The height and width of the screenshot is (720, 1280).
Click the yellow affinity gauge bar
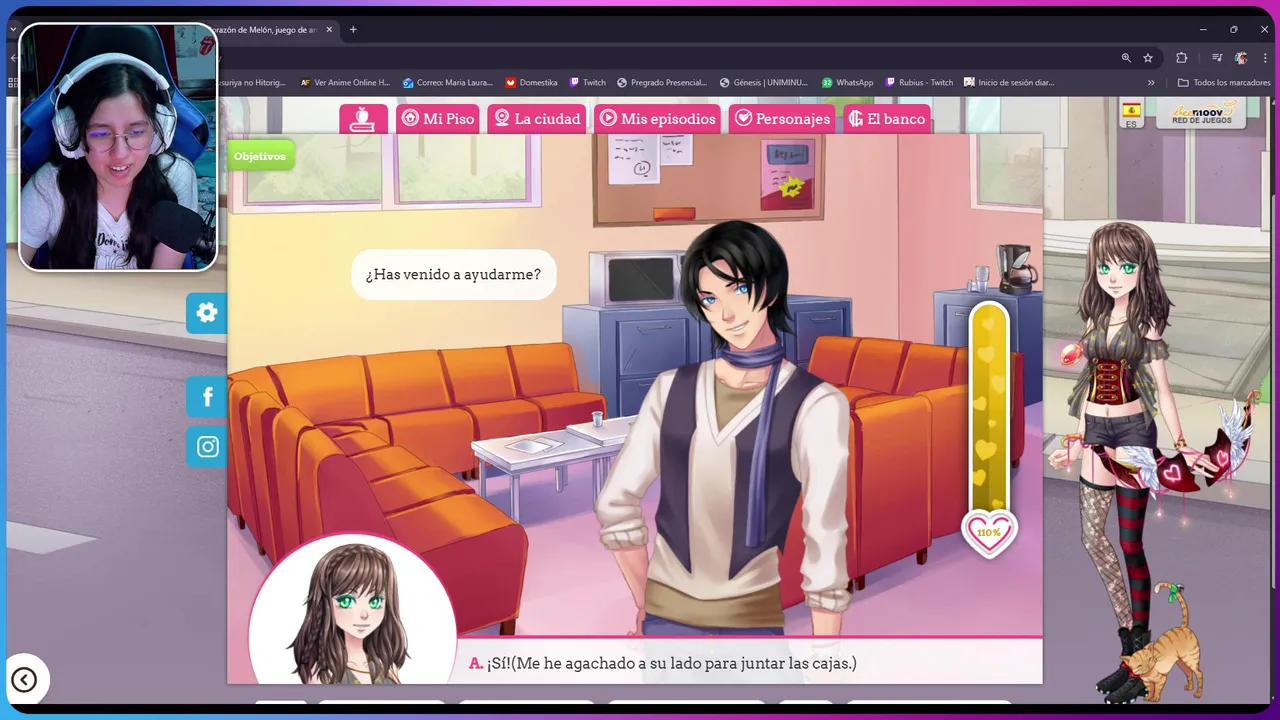point(989,408)
